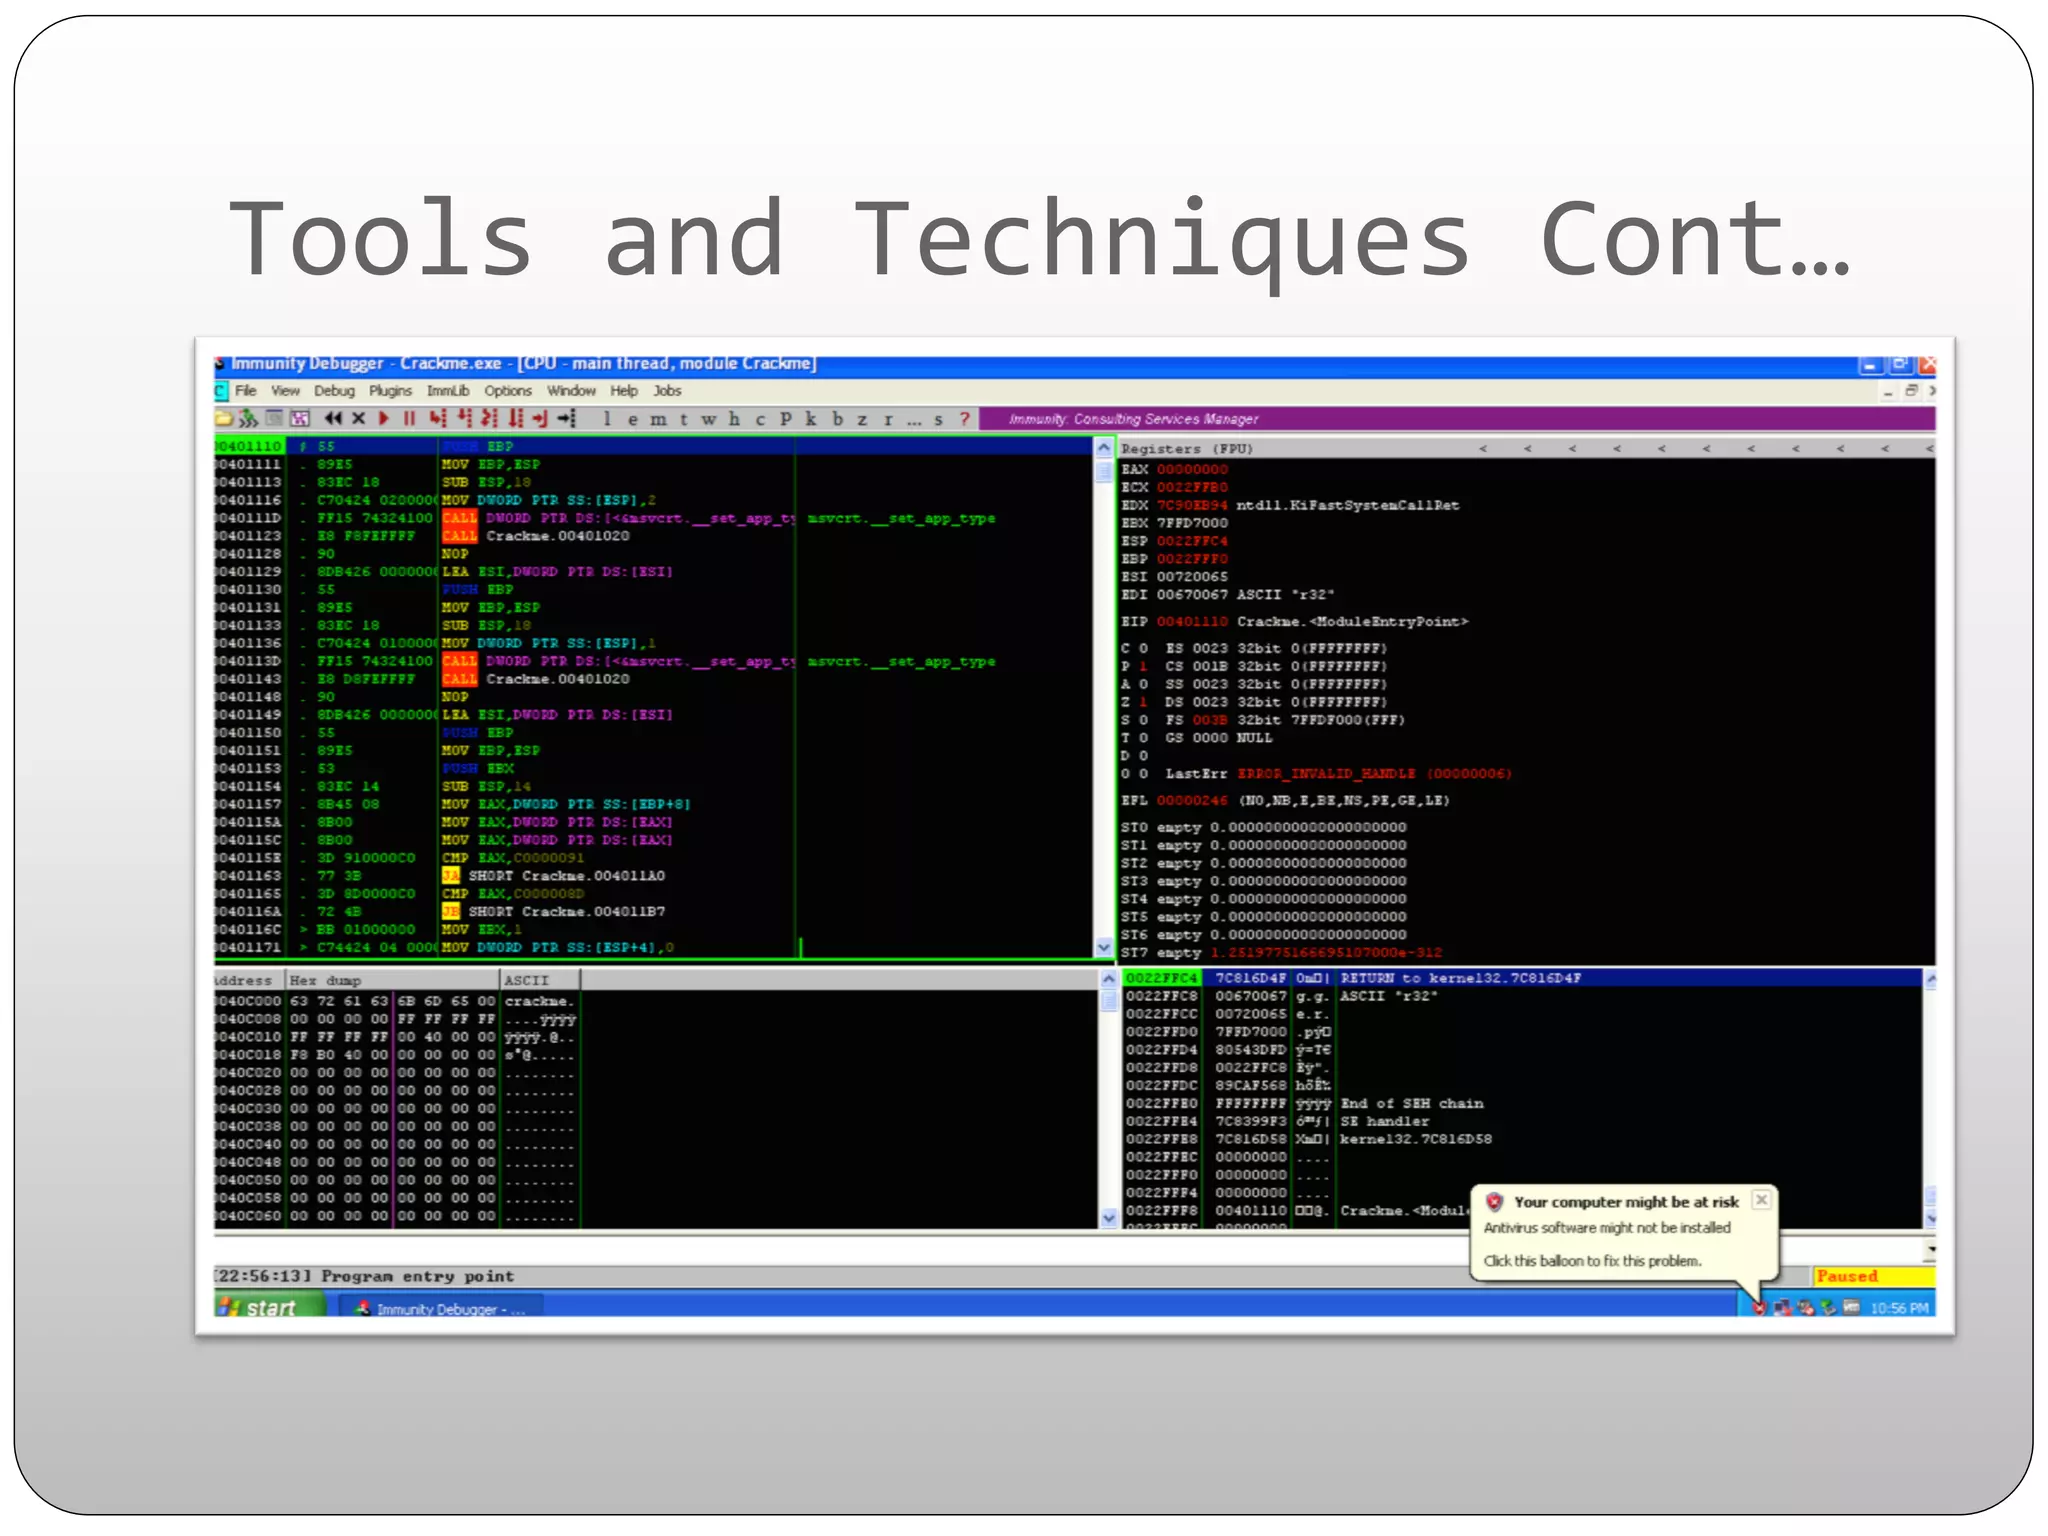This screenshot has height=1536, width=2048.
Task: Click the Address column header in dump
Action: point(250,980)
